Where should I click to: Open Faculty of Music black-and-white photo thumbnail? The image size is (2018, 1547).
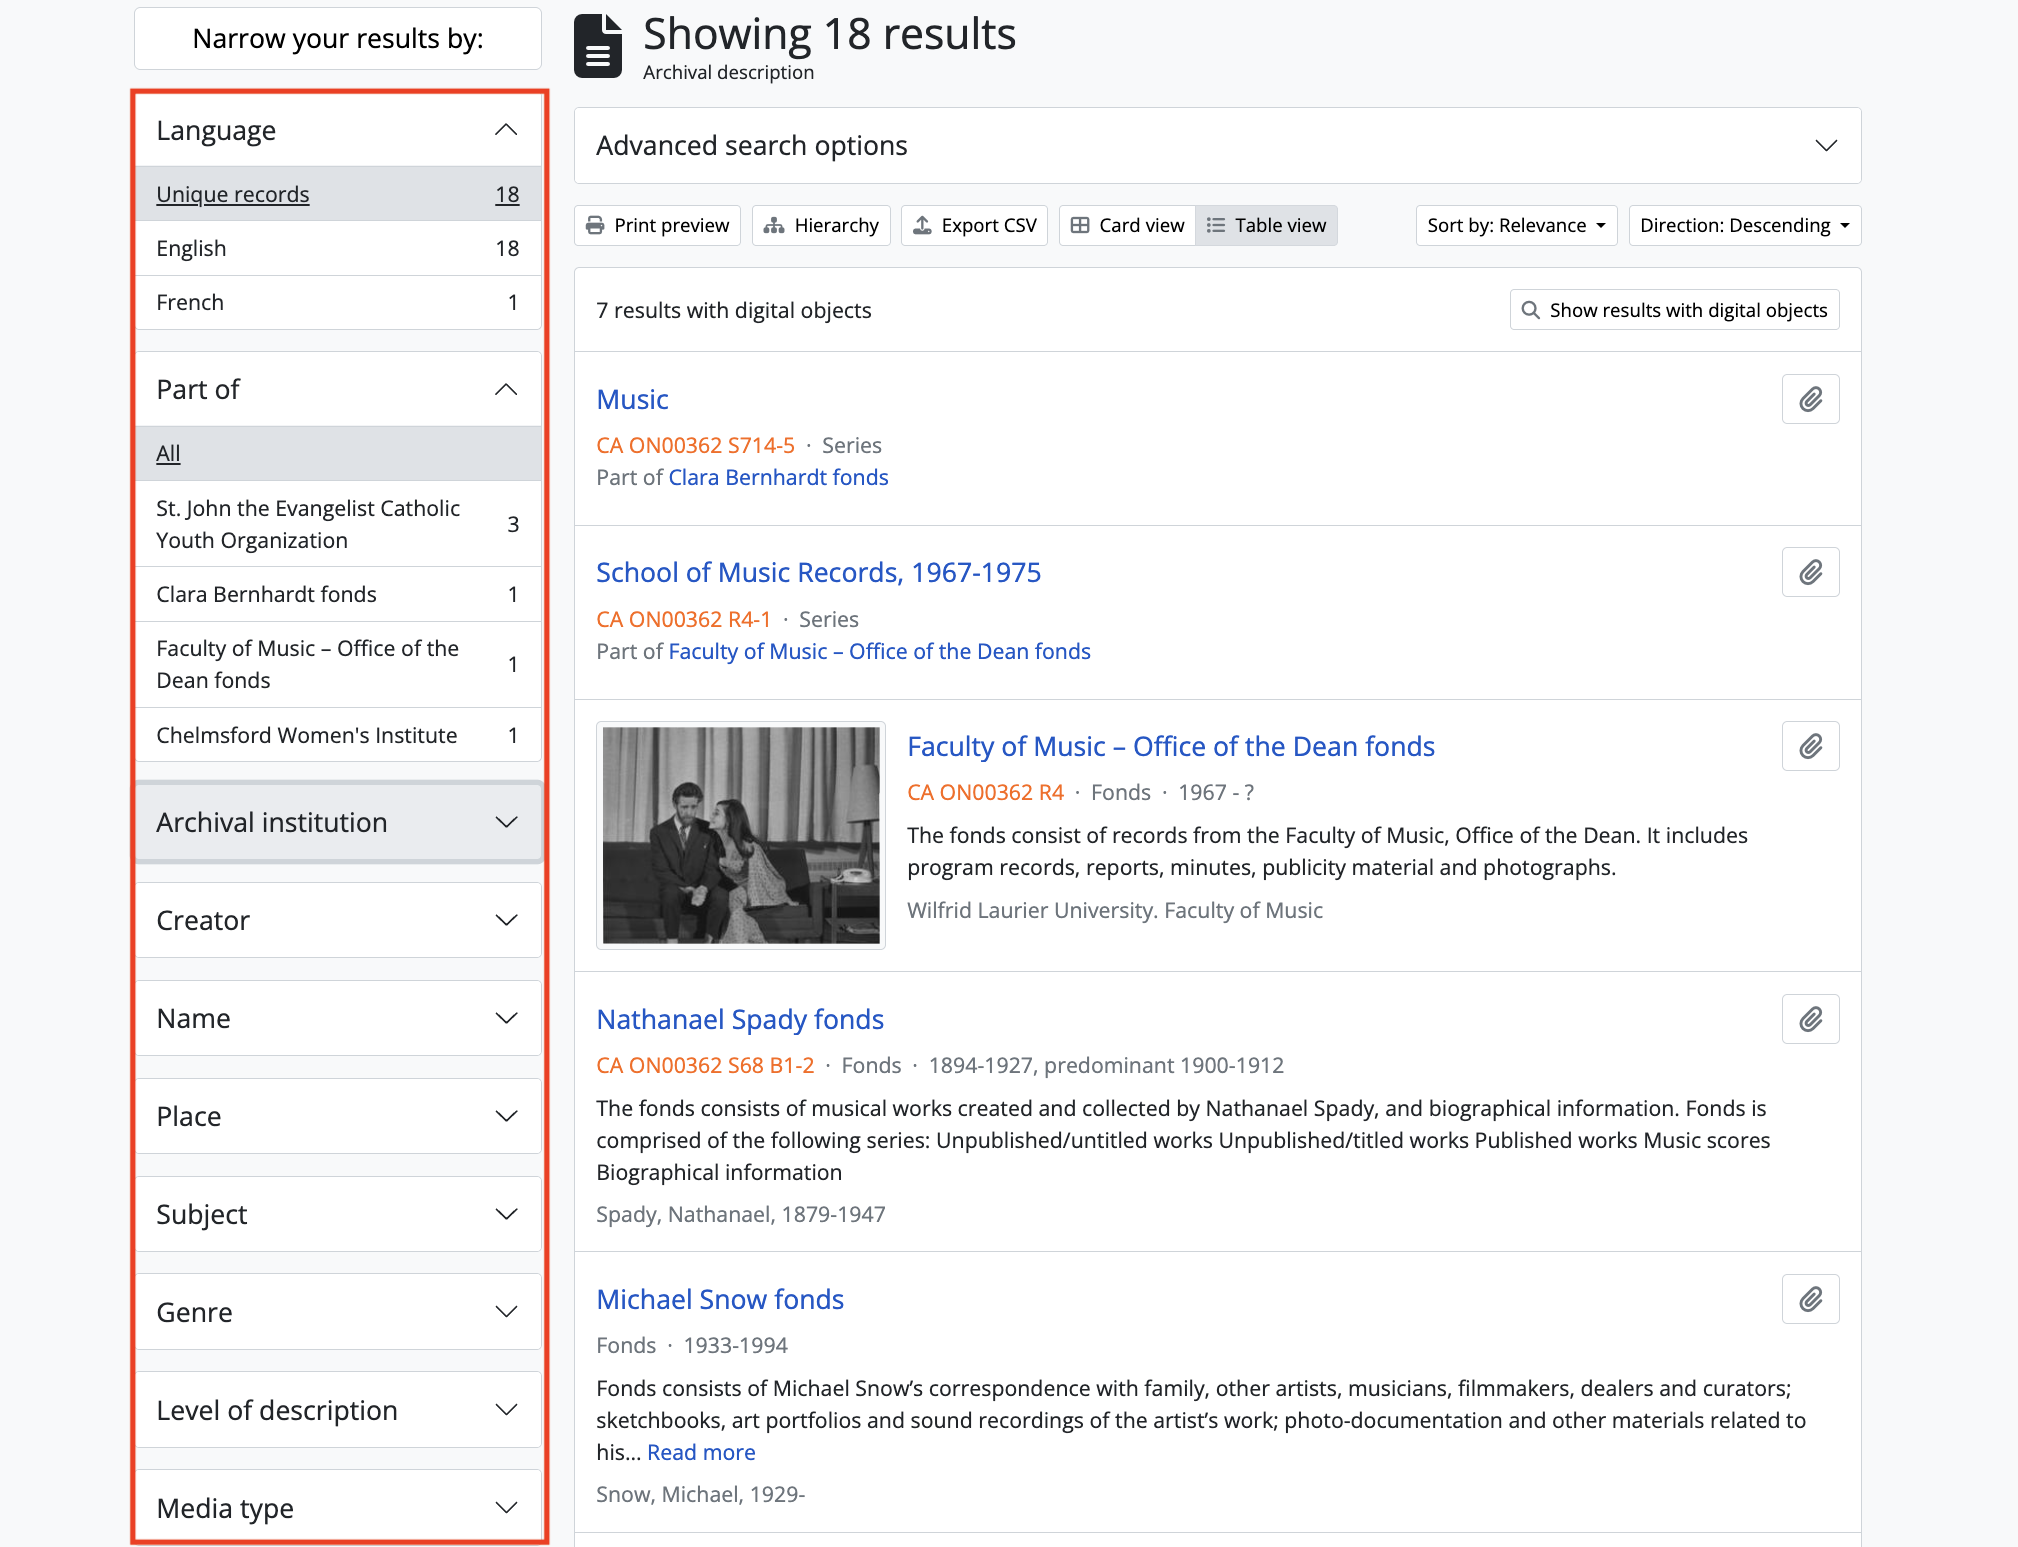pyautogui.click(x=741, y=835)
